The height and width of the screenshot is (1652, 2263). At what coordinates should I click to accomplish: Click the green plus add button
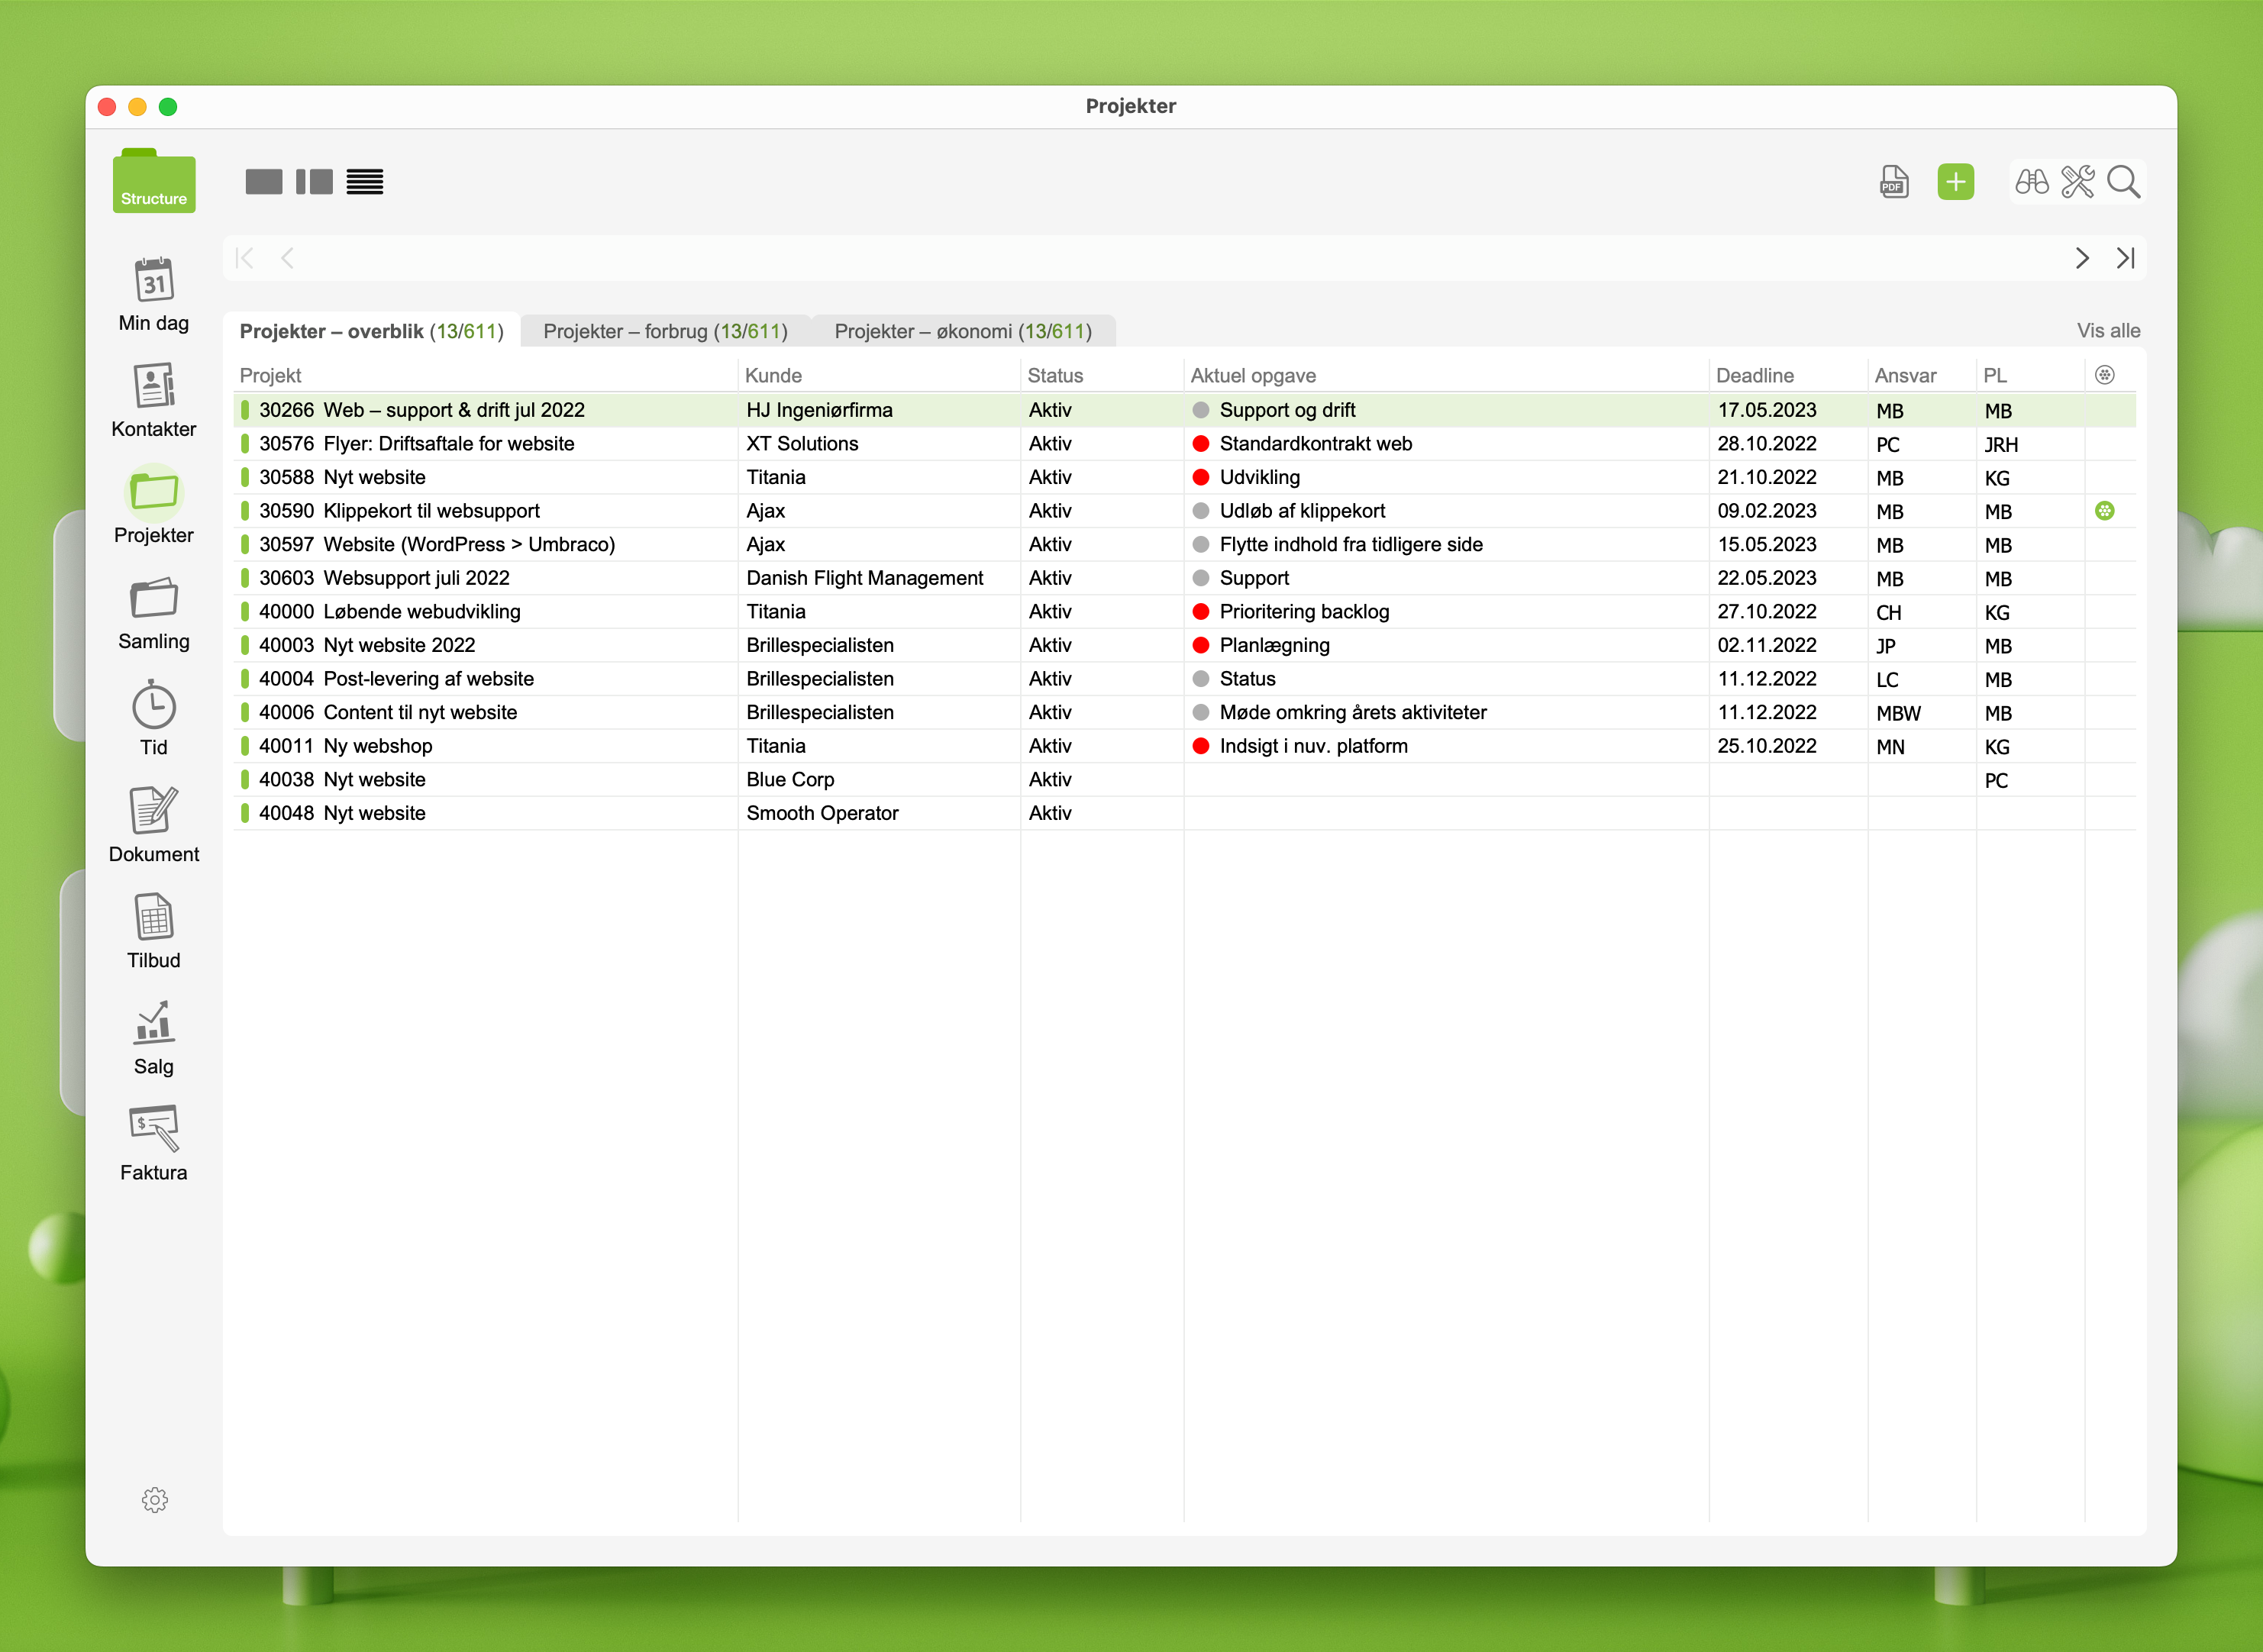1955,182
